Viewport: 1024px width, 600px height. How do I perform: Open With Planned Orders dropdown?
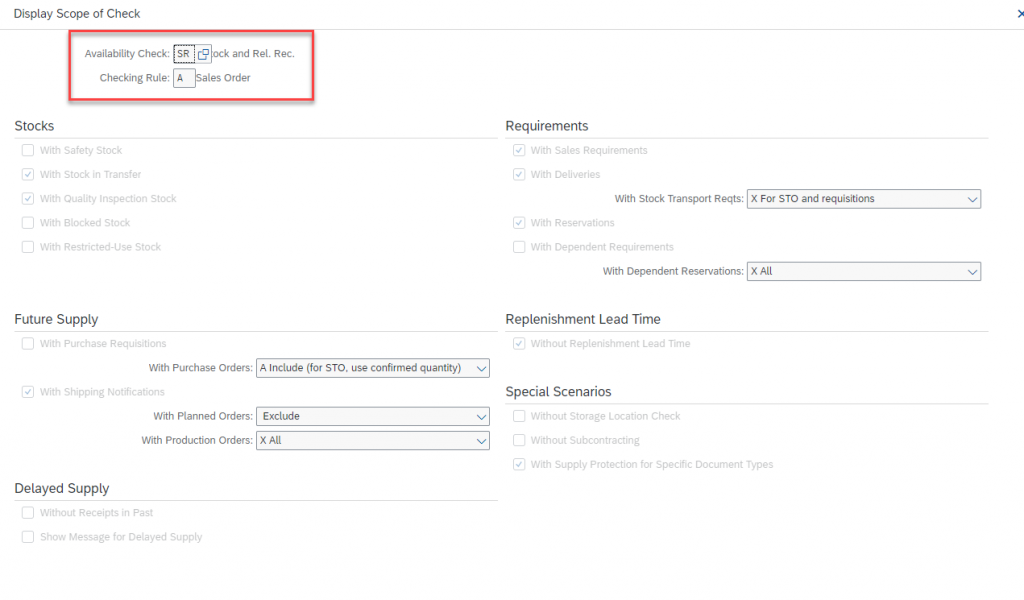pyautogui.click(x=372, y=416)
